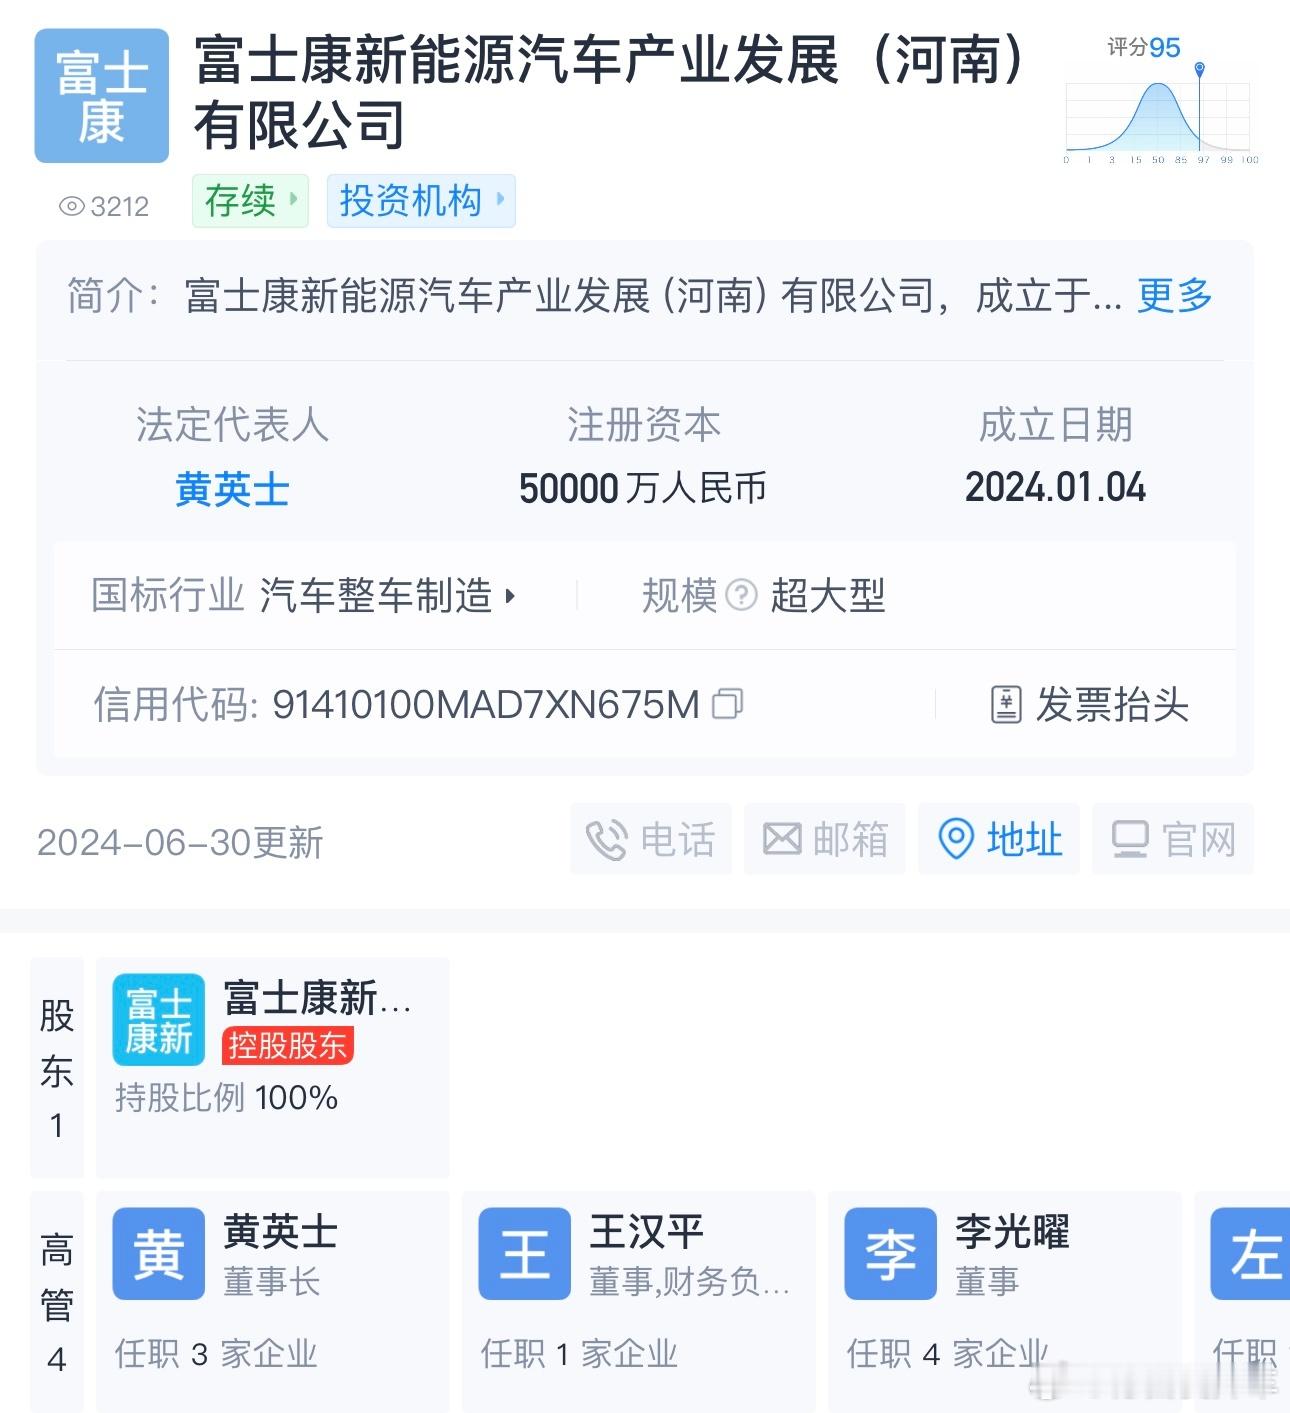This screenshot has width=1290, height=1413.
Task: Select the 股东 1 section label
Action: [x=57, y=1067]
